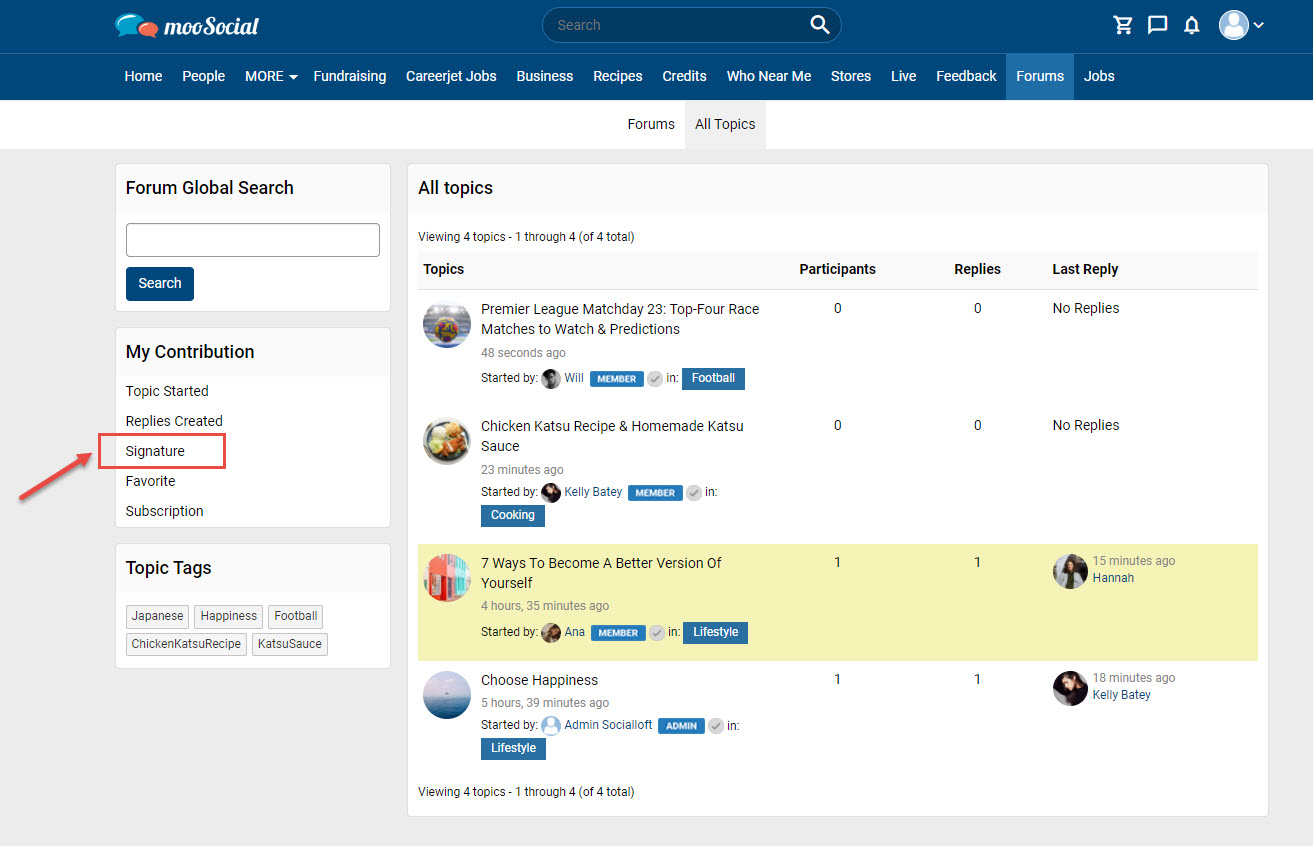Open Hannah's profile from last reply
Screen dimensions: 1313x846
pyautogui.click(x=1113, y=578)
